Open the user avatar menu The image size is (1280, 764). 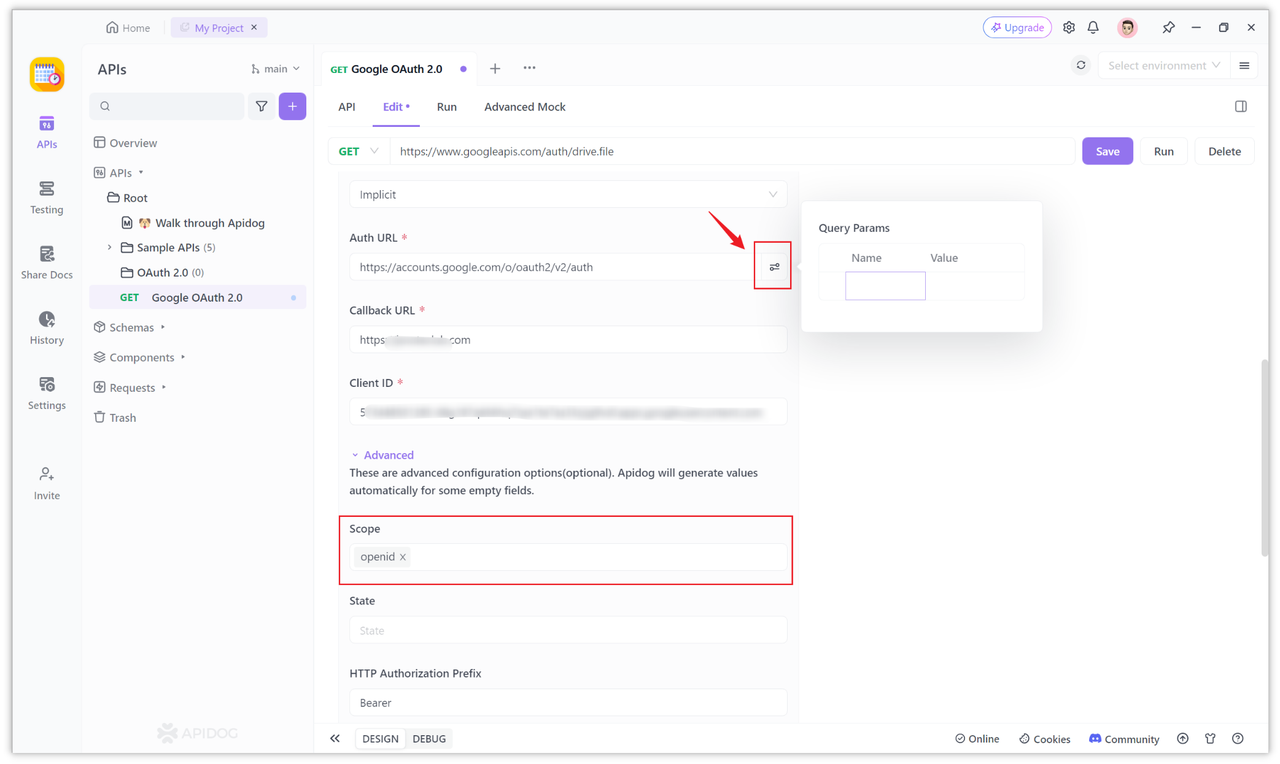[1128, 28]
